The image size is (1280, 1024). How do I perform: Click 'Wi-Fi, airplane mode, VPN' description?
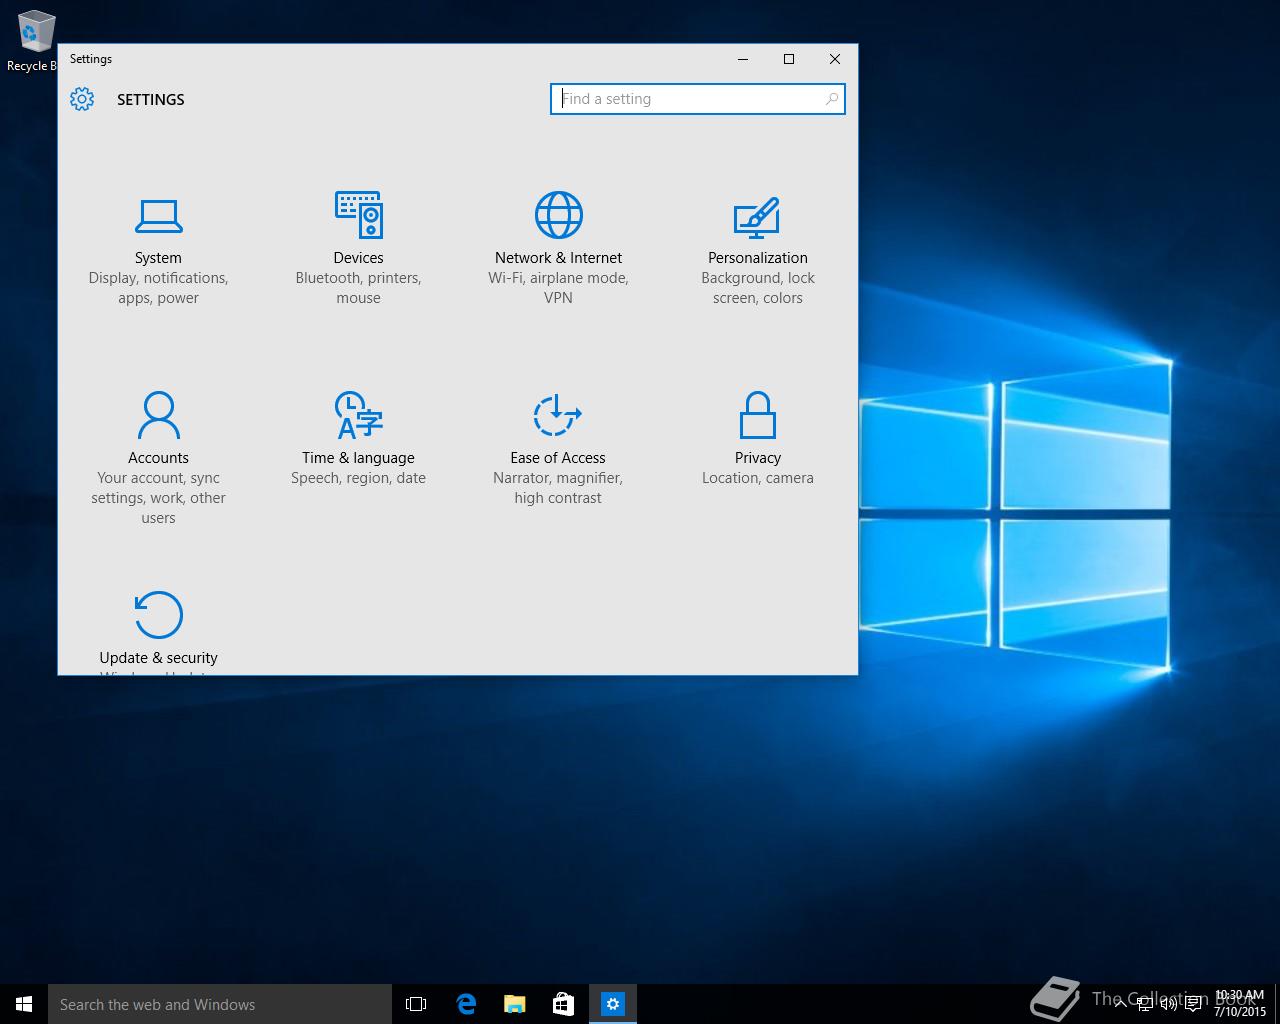(558, 288)
